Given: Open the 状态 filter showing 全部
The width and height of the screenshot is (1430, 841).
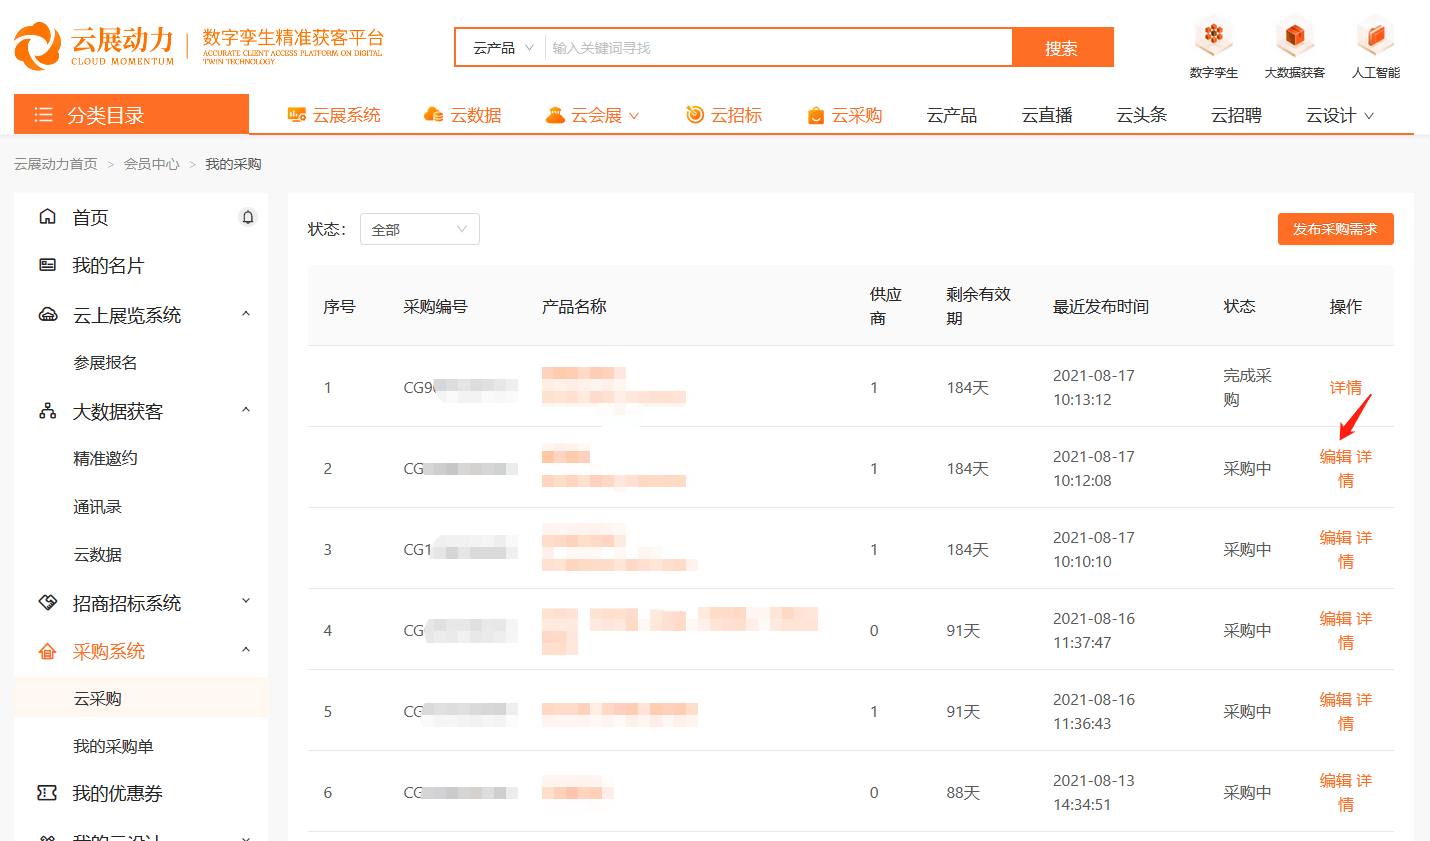Looking at the screenshot, I should tap(419, 229).
